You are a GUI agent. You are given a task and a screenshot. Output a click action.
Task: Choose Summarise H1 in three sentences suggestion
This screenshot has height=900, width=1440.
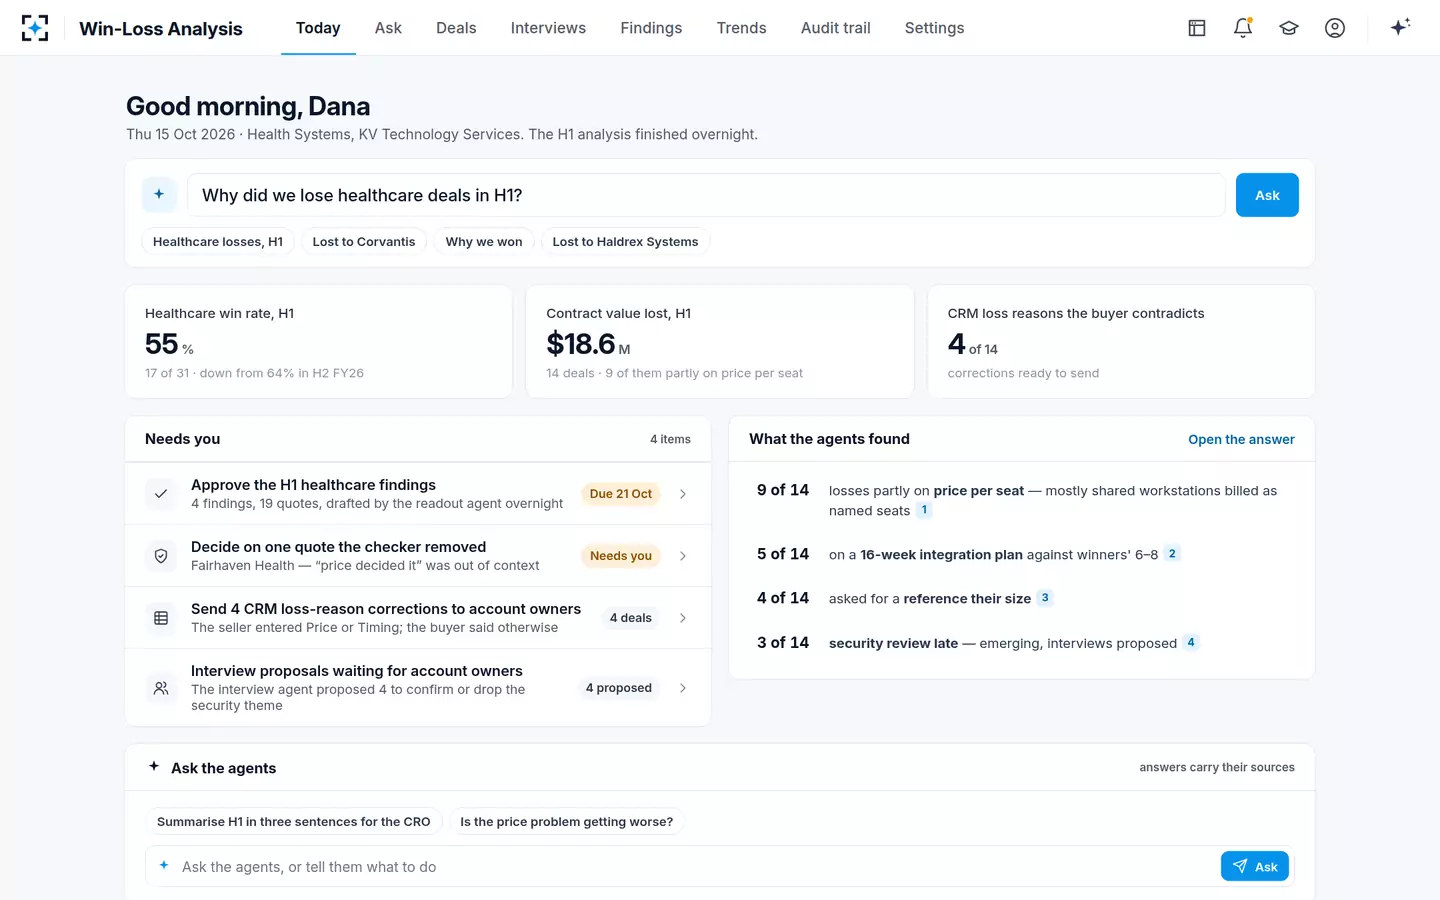294,821
